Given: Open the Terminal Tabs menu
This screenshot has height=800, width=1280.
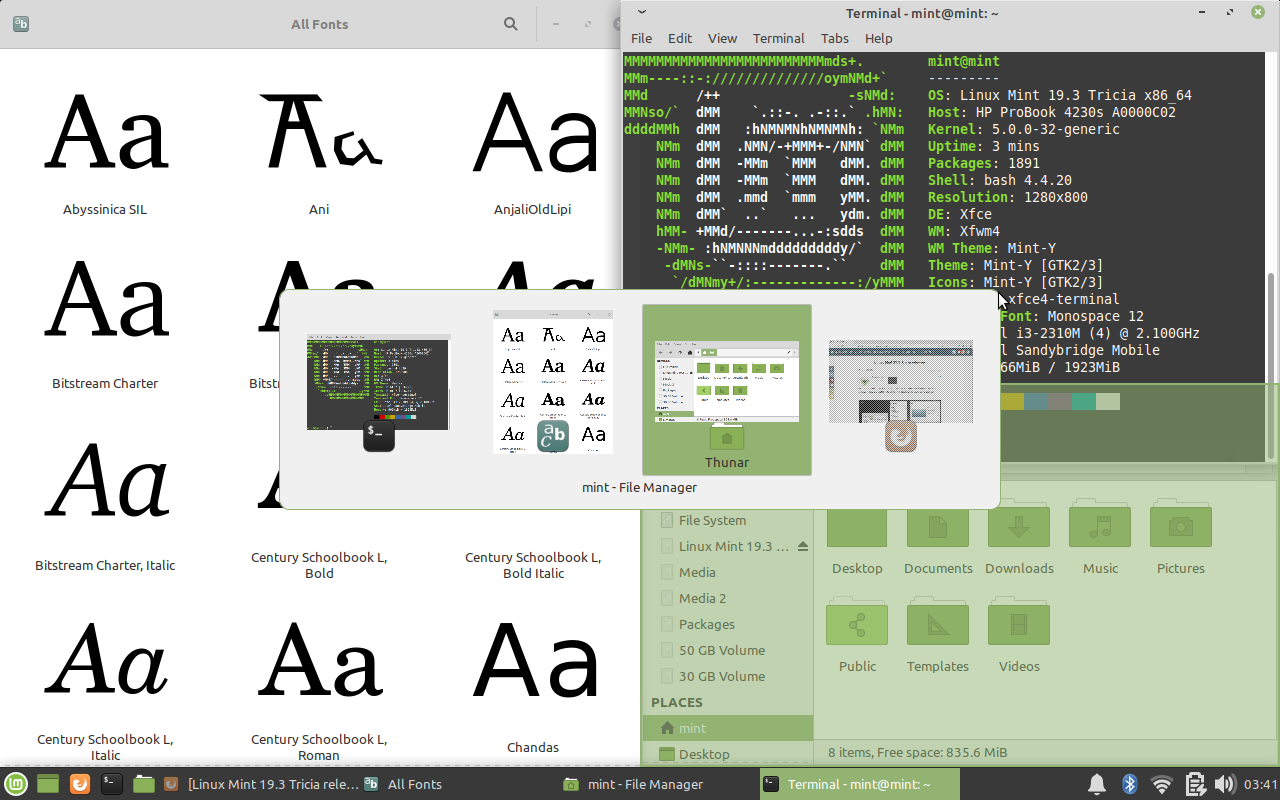Looking at the screenshot, I should tap(835, 38).
